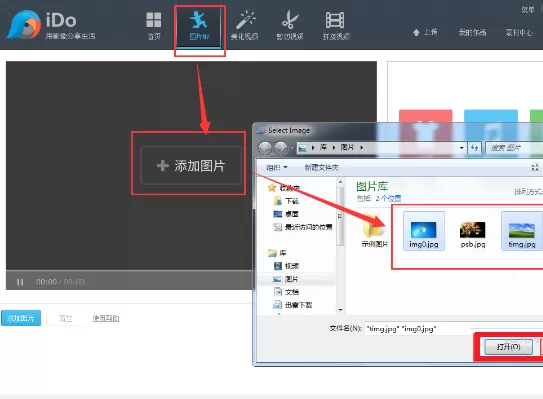
Task: Click blue 添加图片 button below the player
Action: tap(21, 318)
